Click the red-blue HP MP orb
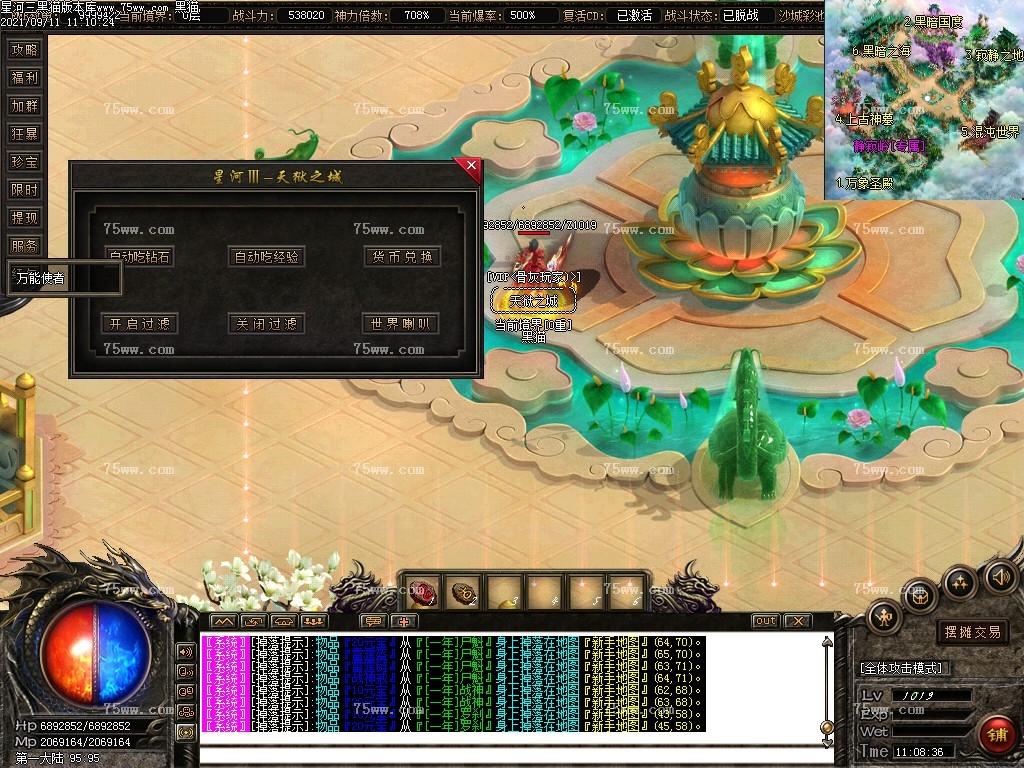Screen dimensions: 1024x768 tap(96, 654)
